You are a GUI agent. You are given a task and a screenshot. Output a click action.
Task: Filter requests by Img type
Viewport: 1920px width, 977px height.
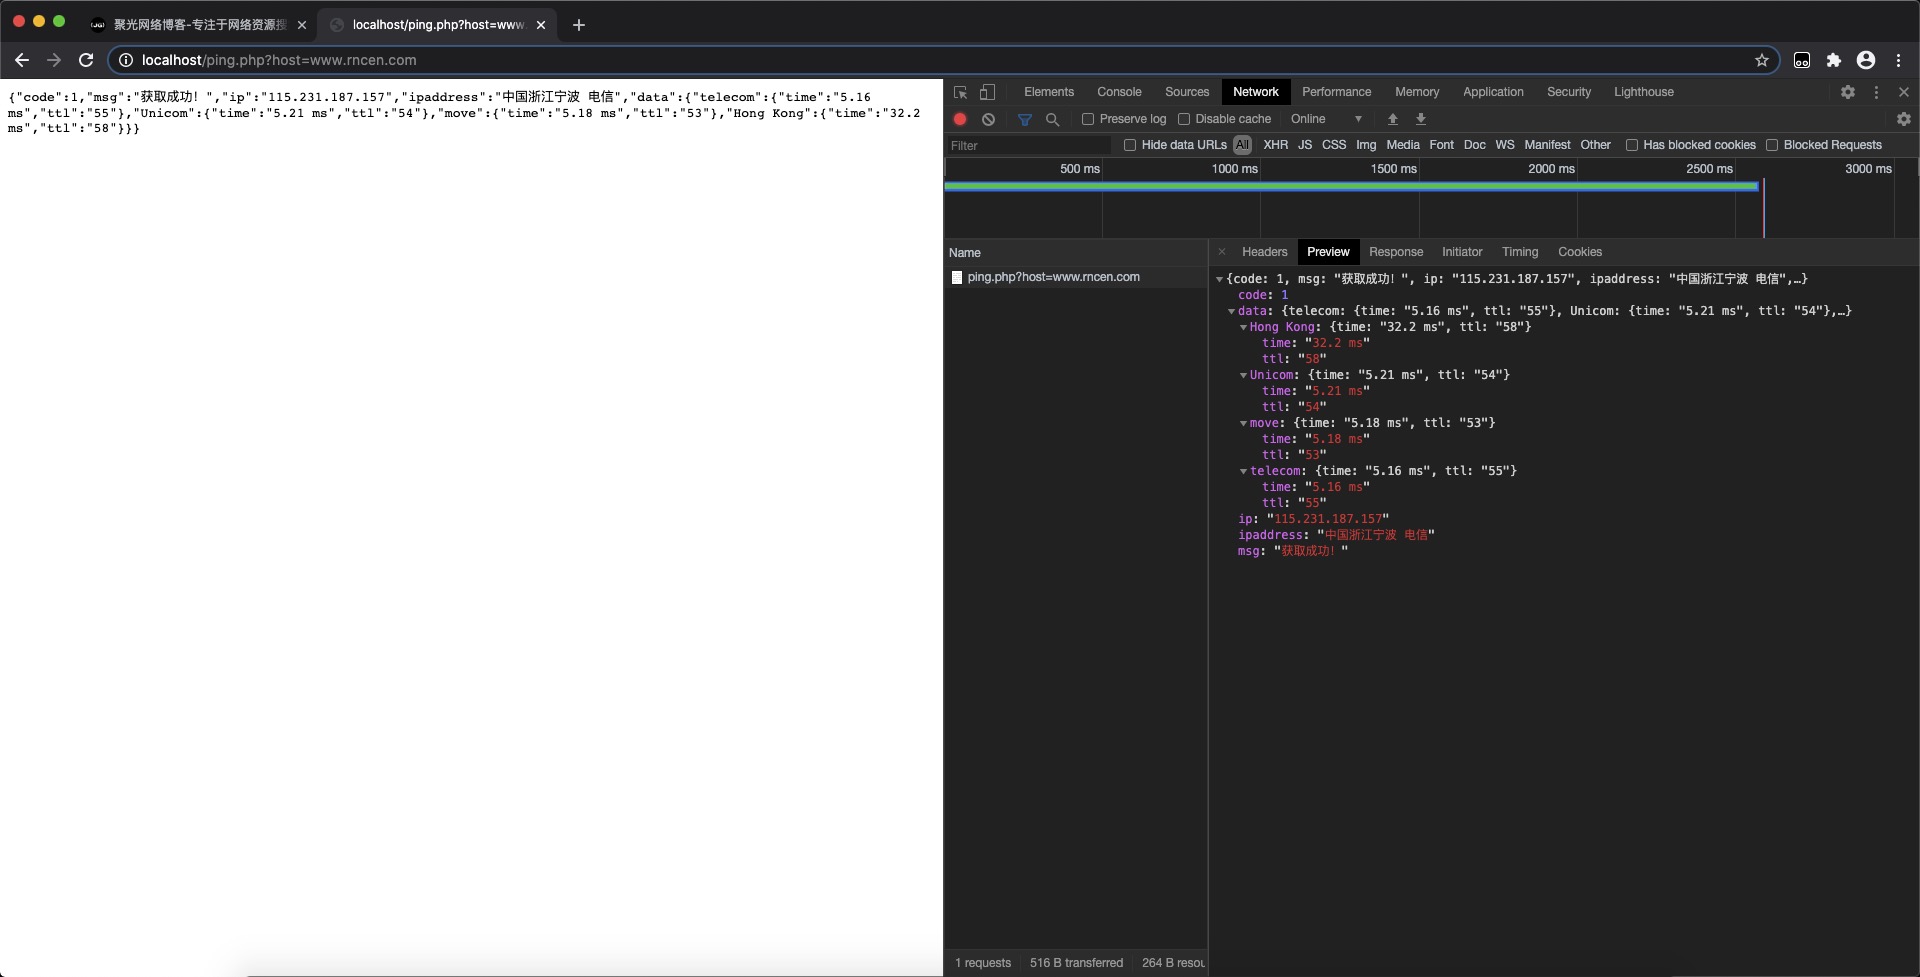coord(1366,145)
